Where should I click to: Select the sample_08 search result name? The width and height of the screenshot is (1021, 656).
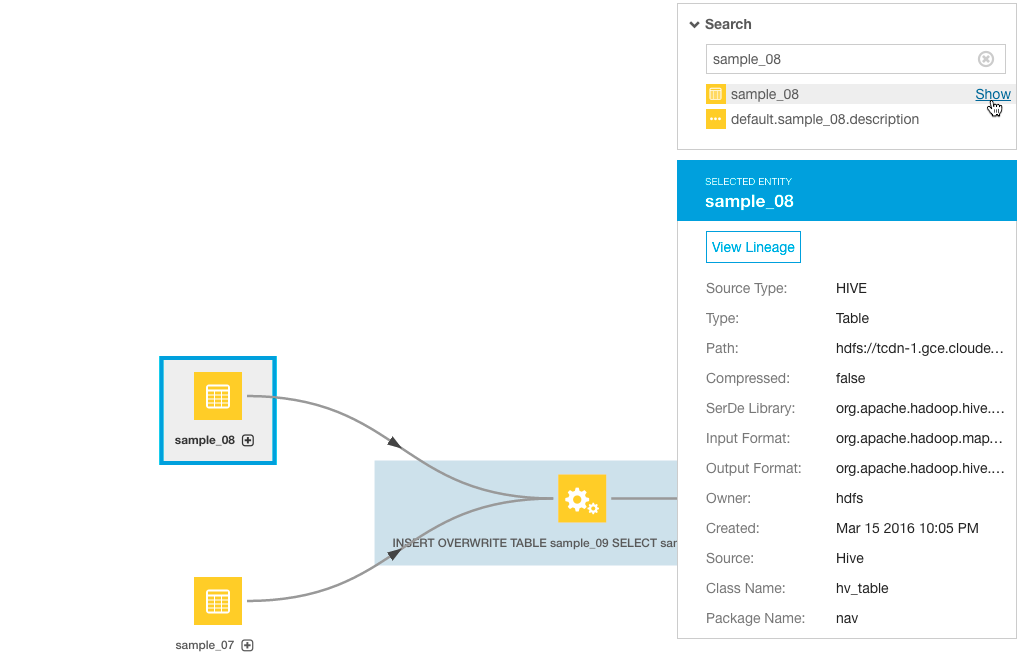point(764,94)
